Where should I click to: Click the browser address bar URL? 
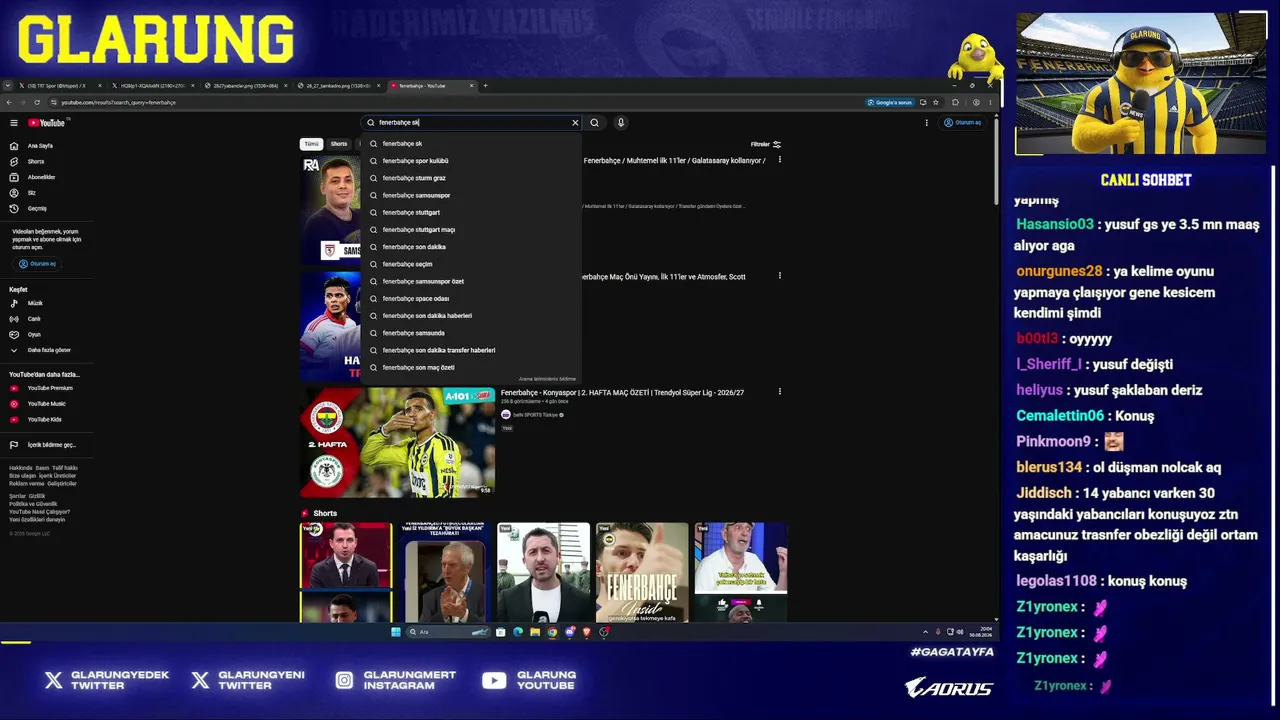click(118, 102)
